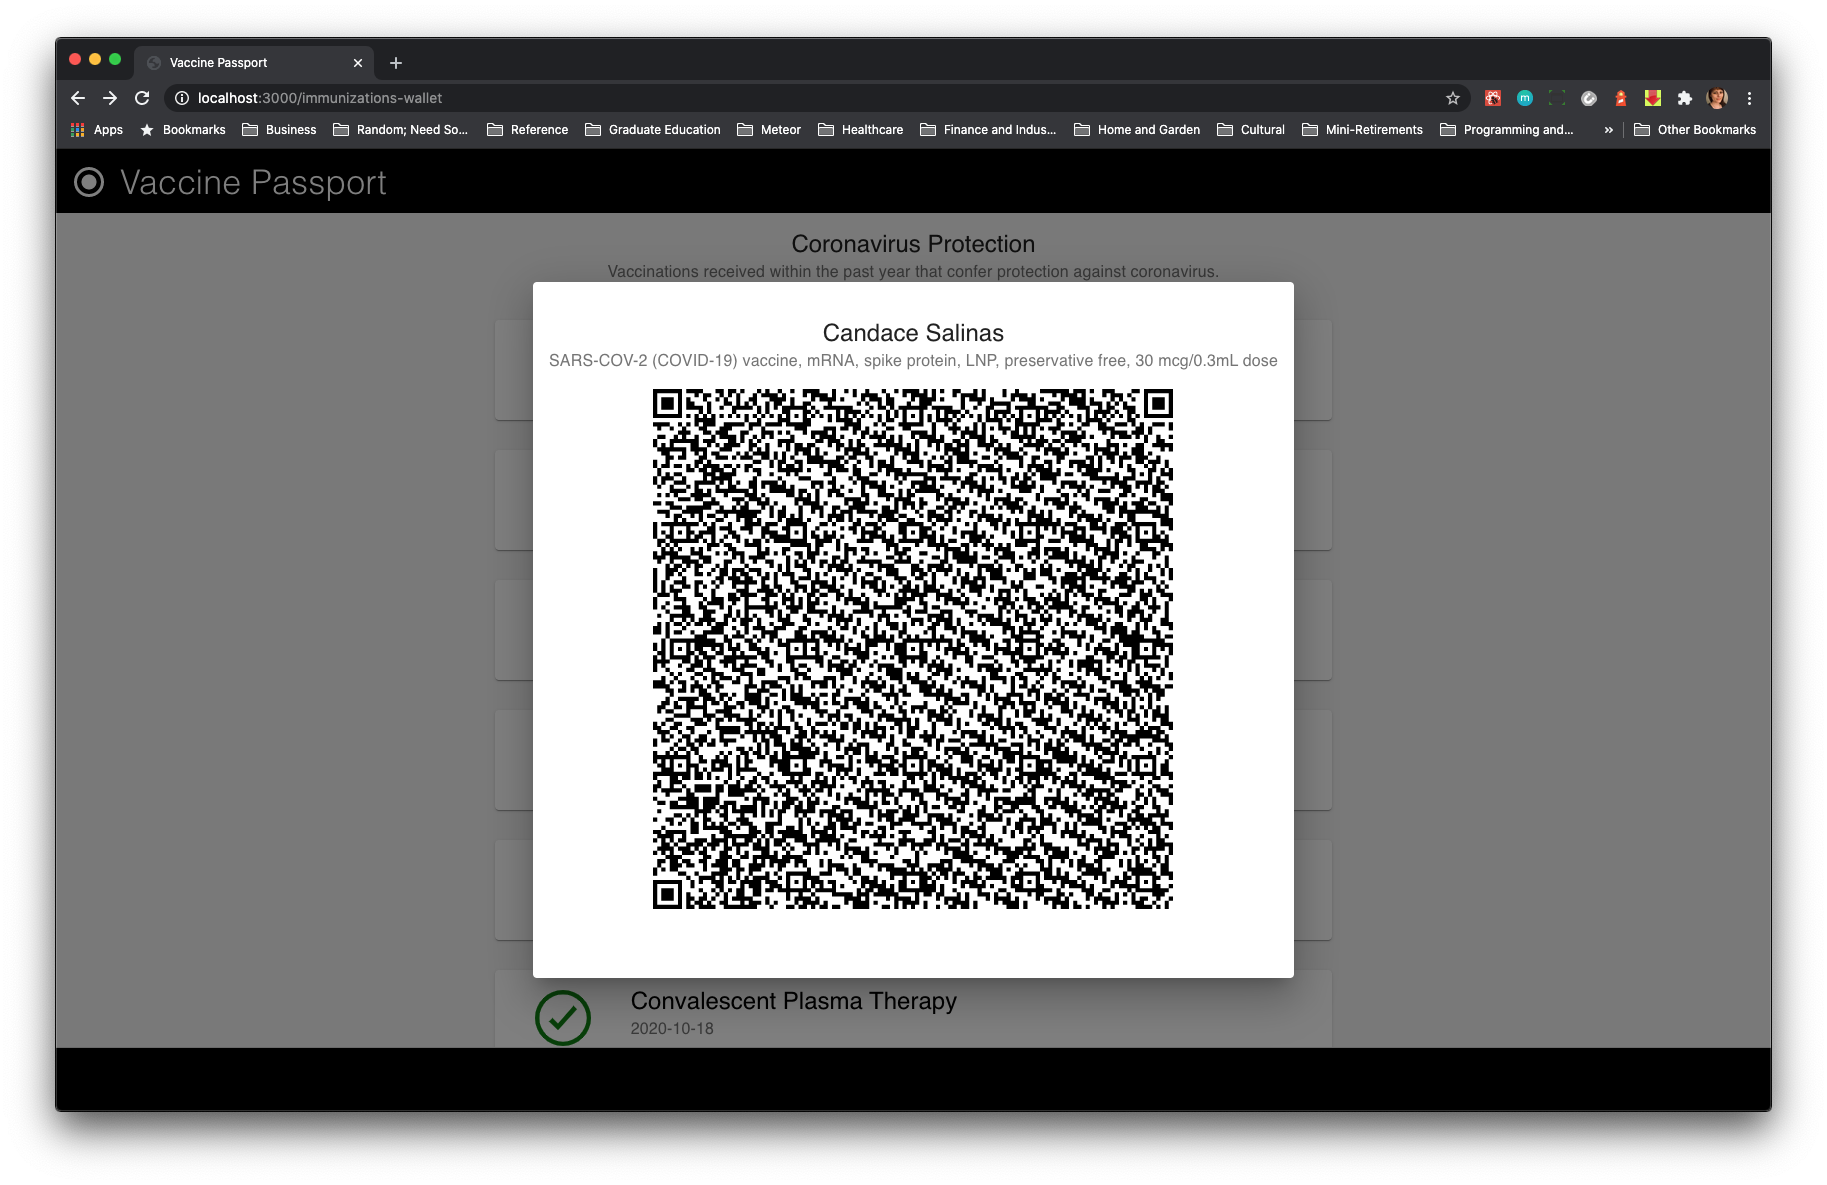Open the Random; Need So... bookmarks folder

(x=400, y=130)
